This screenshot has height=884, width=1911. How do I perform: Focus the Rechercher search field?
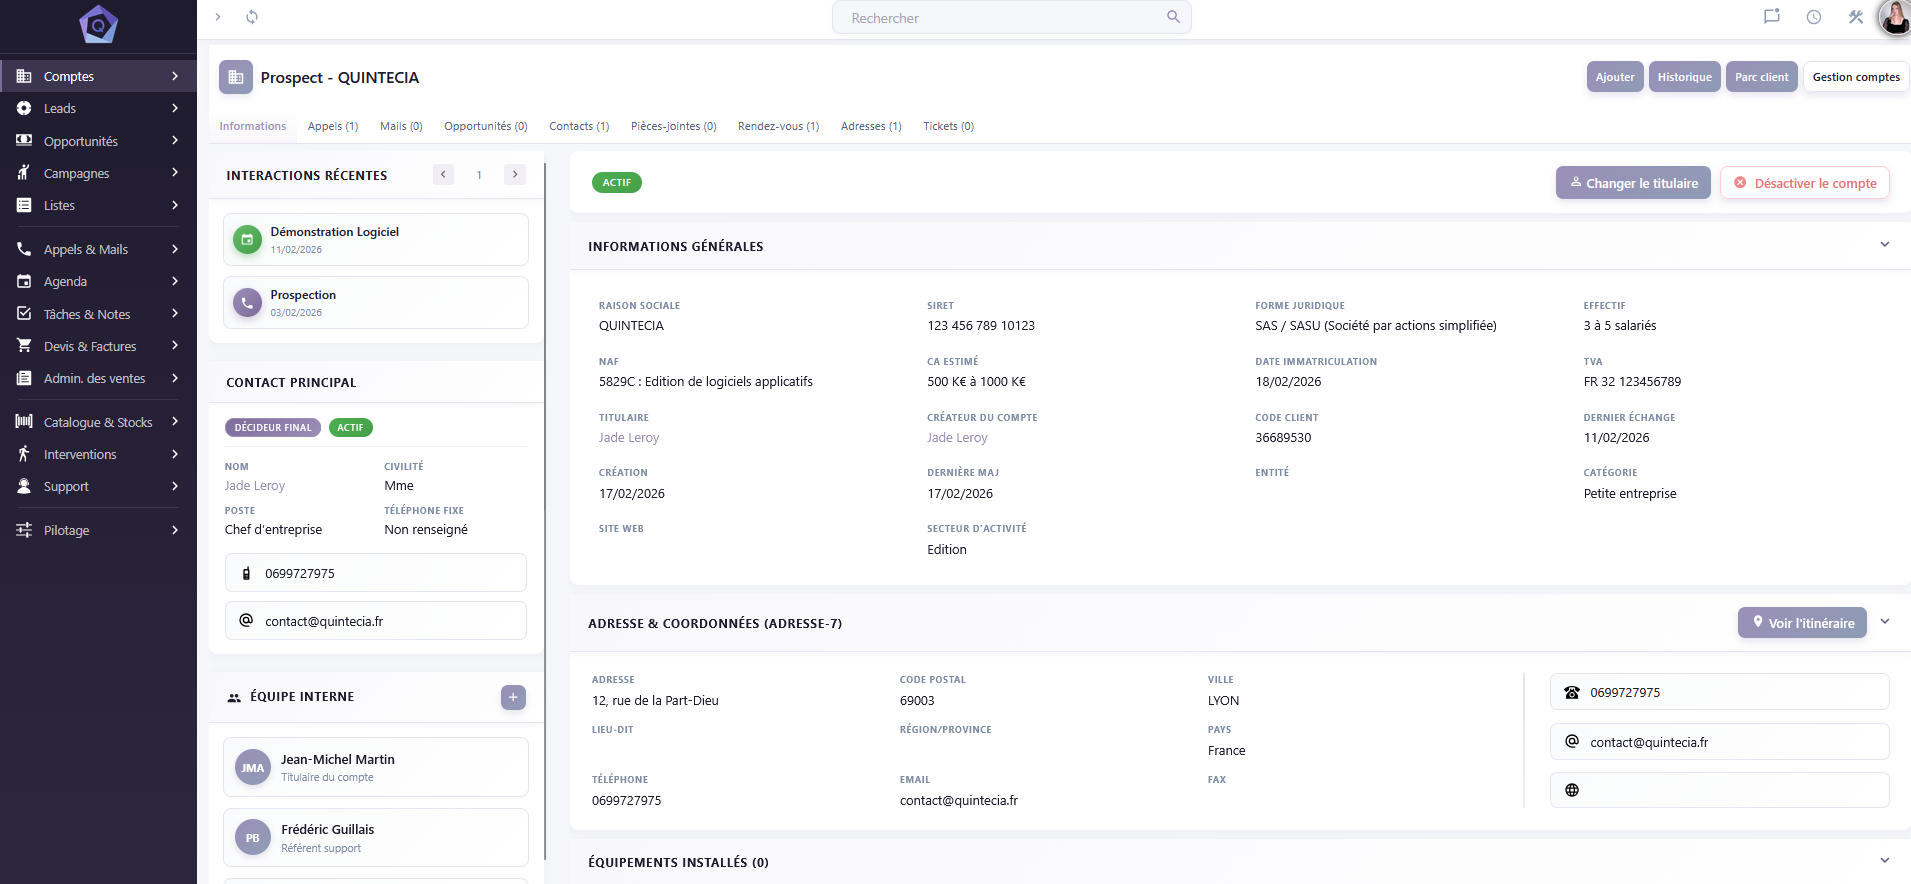(1000, 18)
